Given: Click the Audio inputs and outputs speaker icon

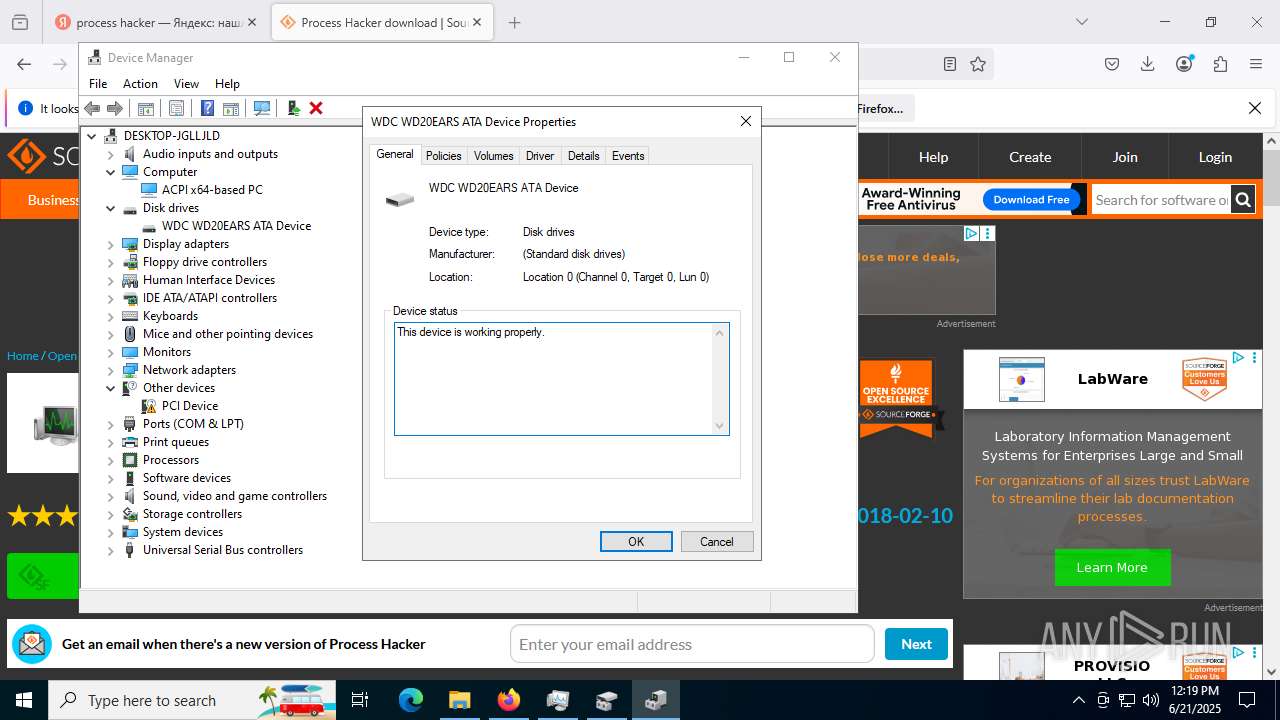Looking at the screenshot, I should [130, 154].
